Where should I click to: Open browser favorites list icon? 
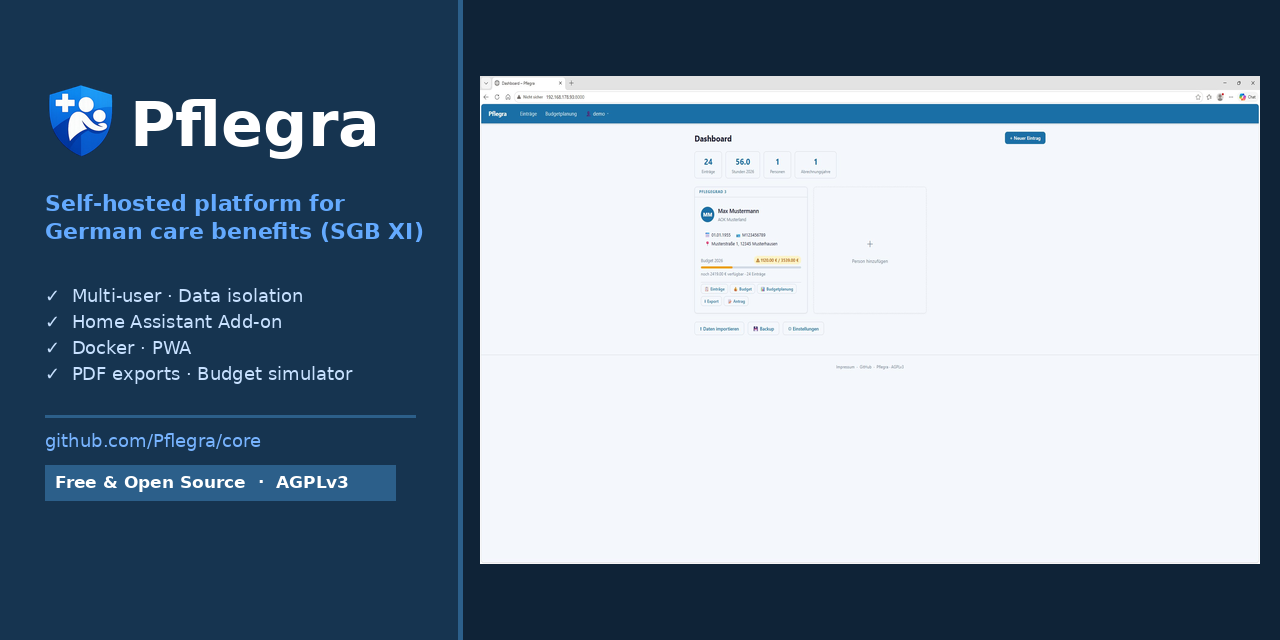point(1209,97)
